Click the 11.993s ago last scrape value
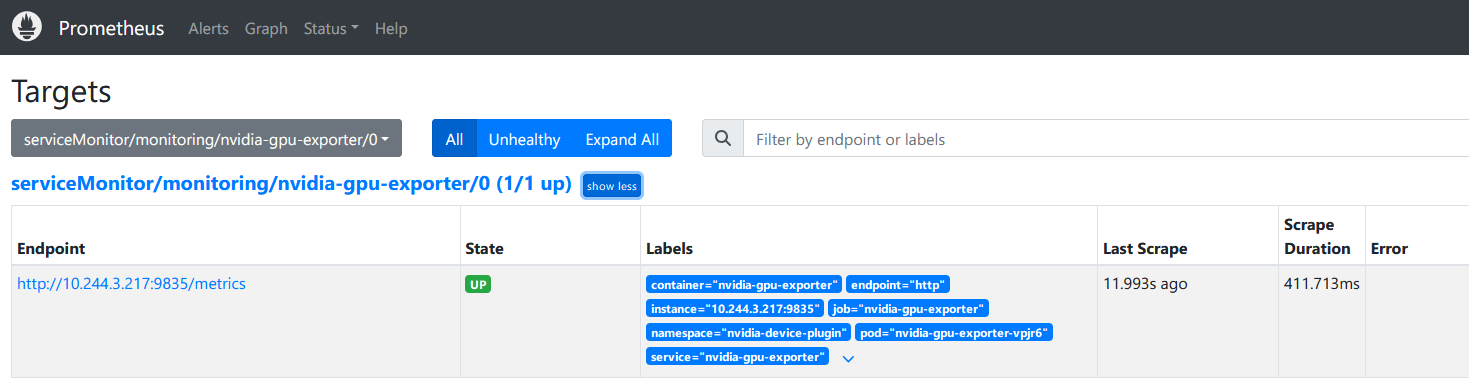Viewport: 1469px width, 387px height. (x=1145, y=284)
